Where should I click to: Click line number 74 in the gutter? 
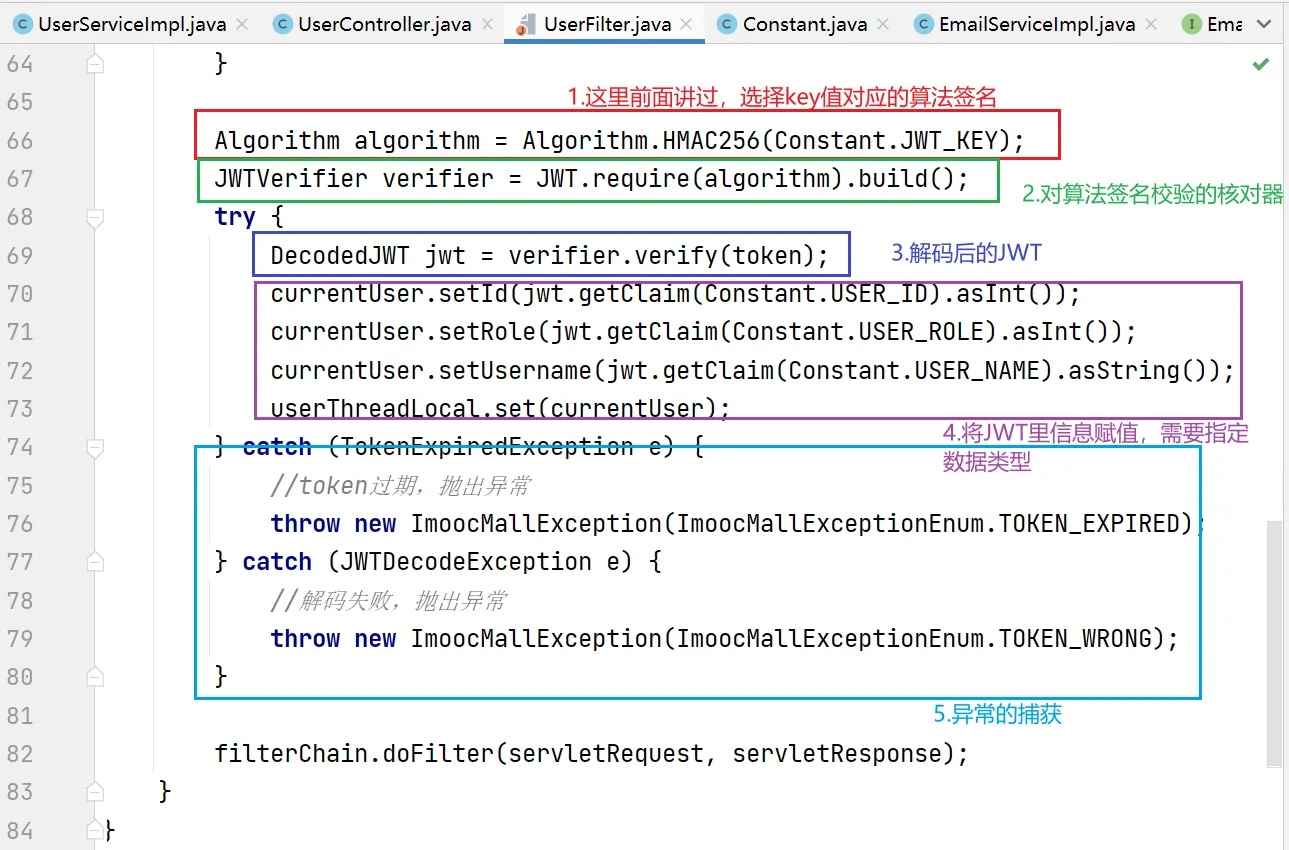point(20,447)
